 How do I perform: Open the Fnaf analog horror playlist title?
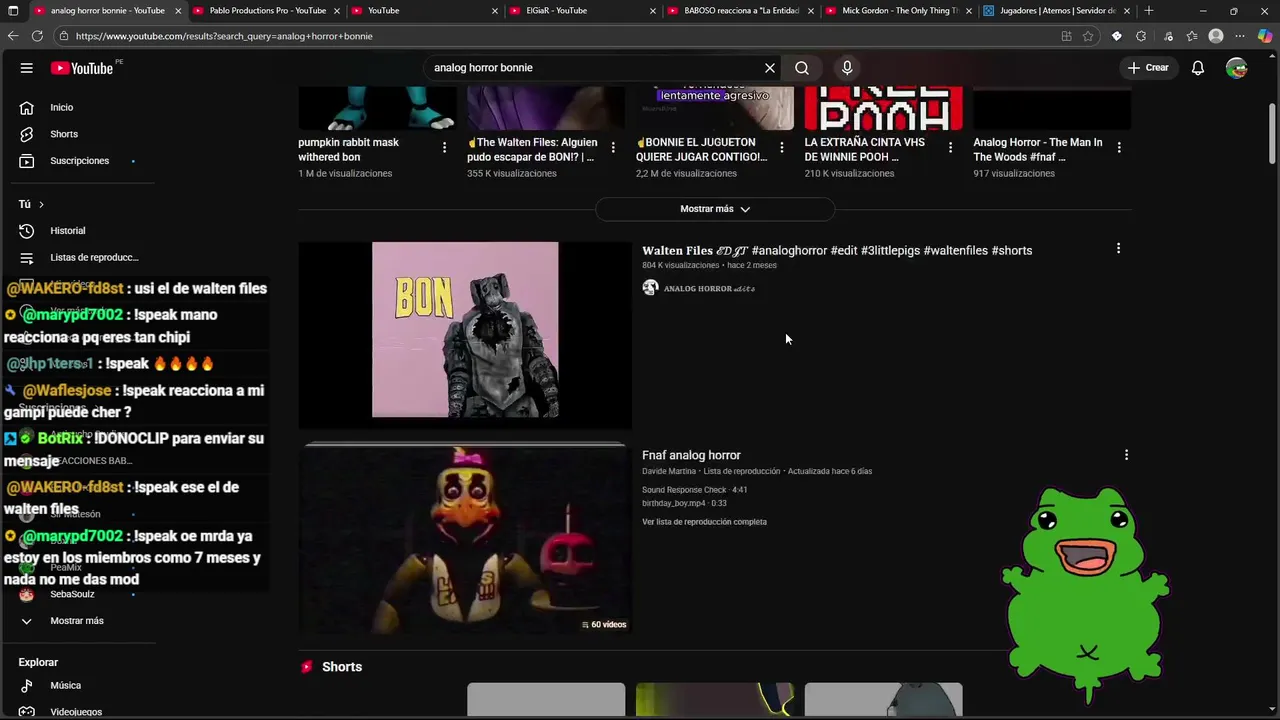[691, 455]
